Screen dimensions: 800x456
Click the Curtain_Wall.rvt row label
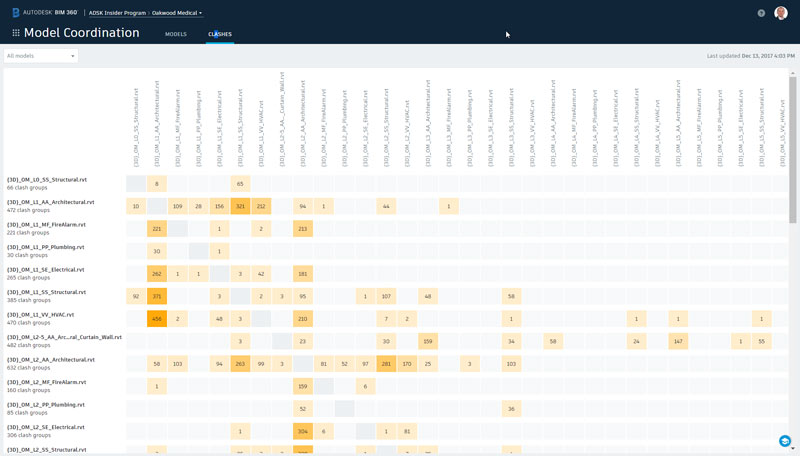(64, 337)
